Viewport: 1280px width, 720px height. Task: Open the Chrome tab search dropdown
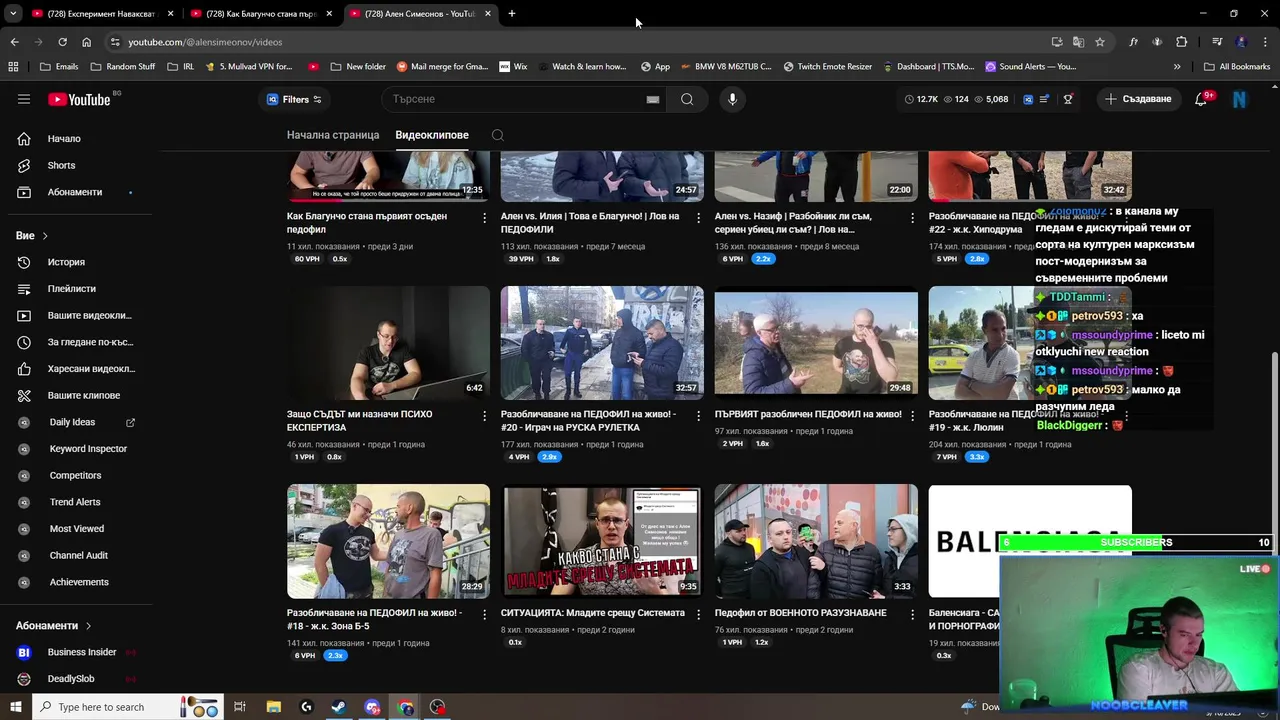tap(13, 14)
